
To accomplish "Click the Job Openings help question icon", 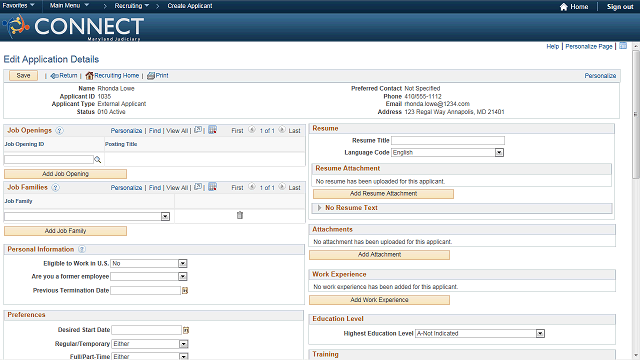I will click(59, 131).
